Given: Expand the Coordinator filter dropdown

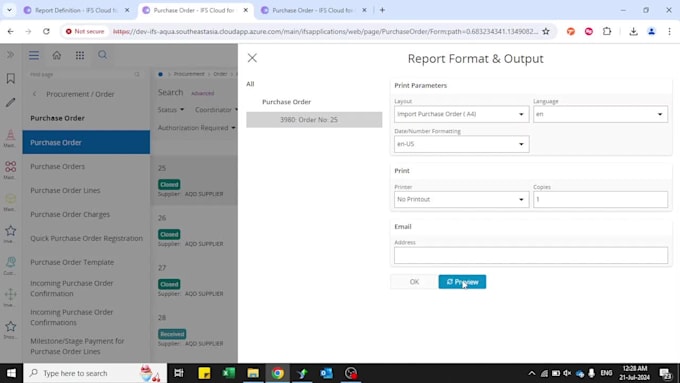Looking at the screenshot, I should click(x=216, y=110).
